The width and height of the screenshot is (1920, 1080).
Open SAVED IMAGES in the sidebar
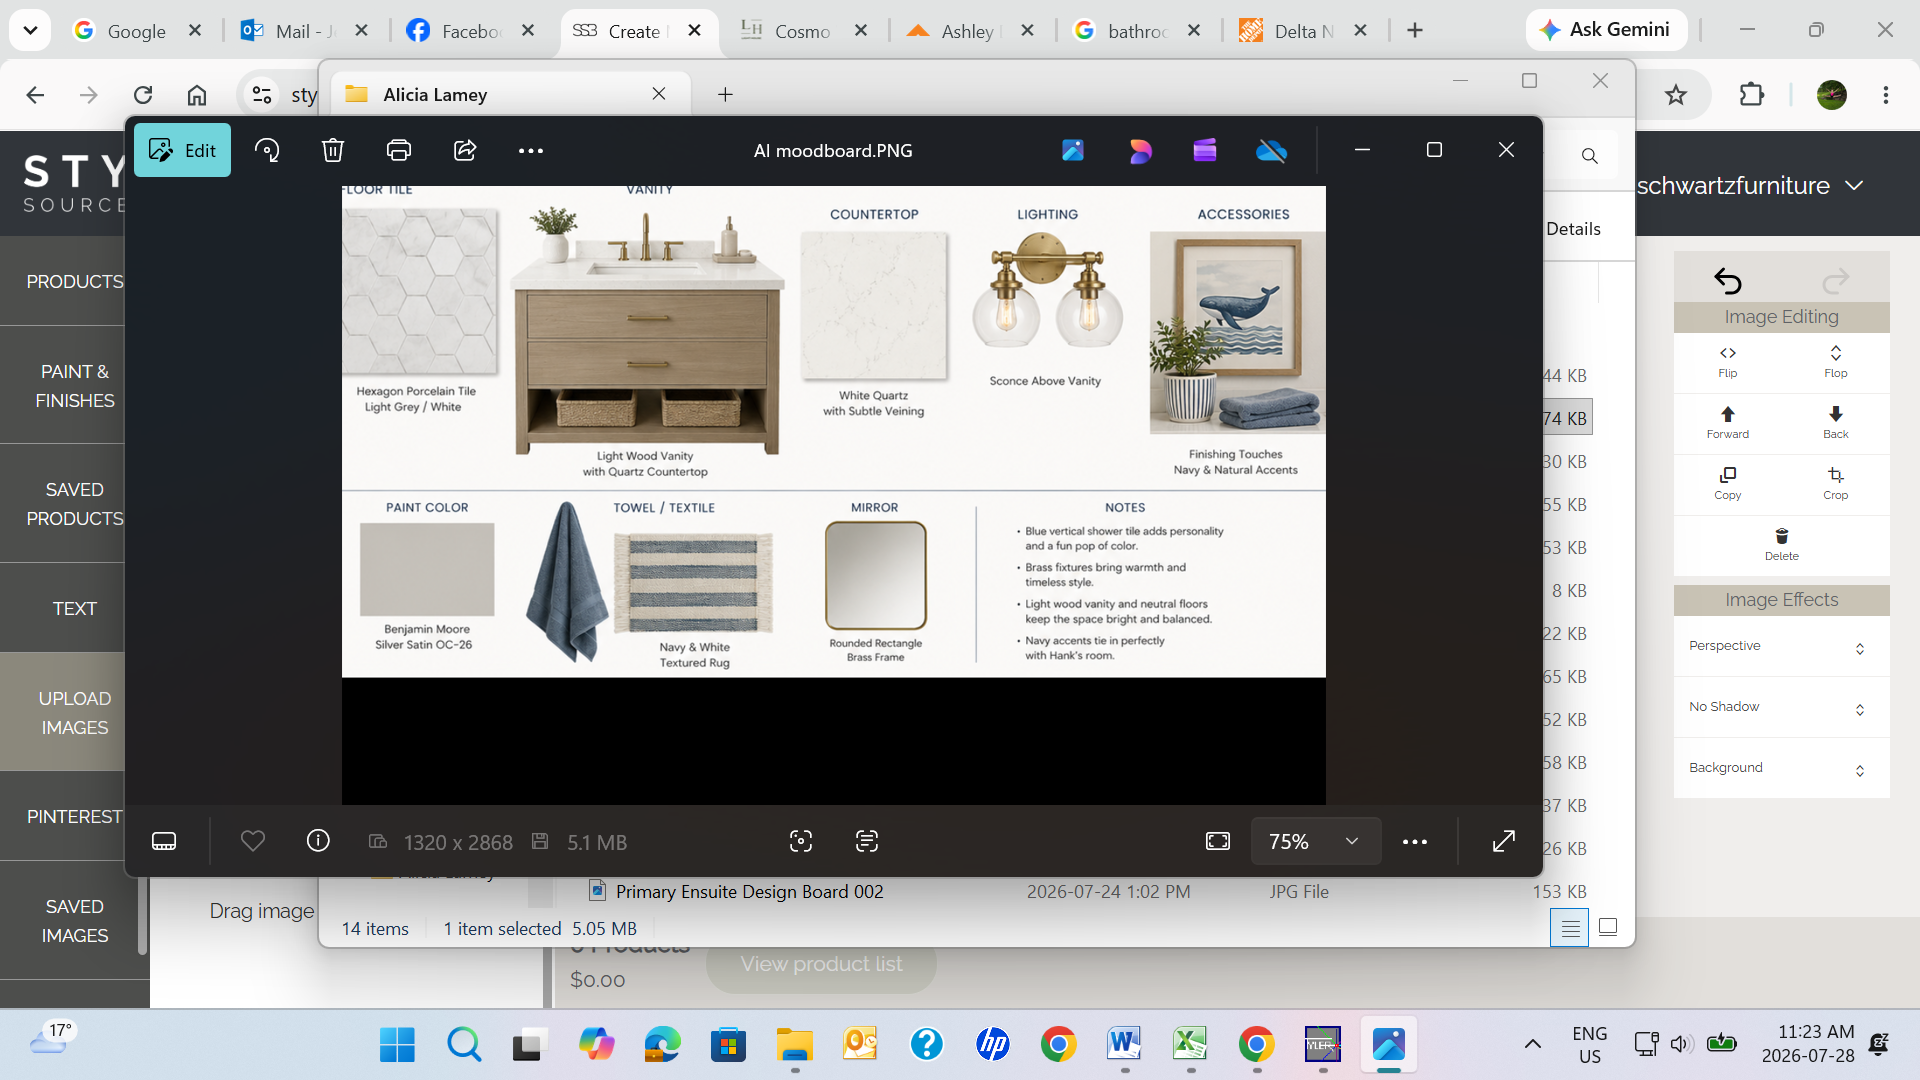(x=74, y=921)
